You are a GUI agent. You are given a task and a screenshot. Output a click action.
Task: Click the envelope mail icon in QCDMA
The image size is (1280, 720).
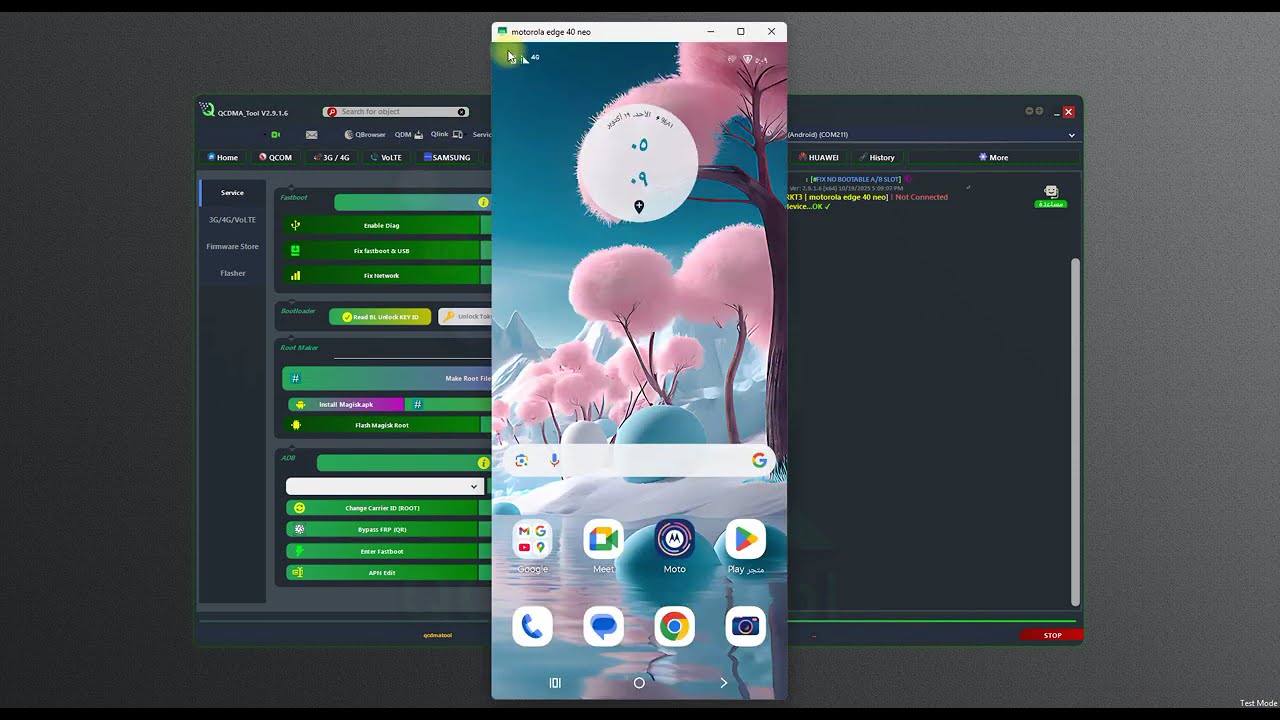tap(312, 134)
